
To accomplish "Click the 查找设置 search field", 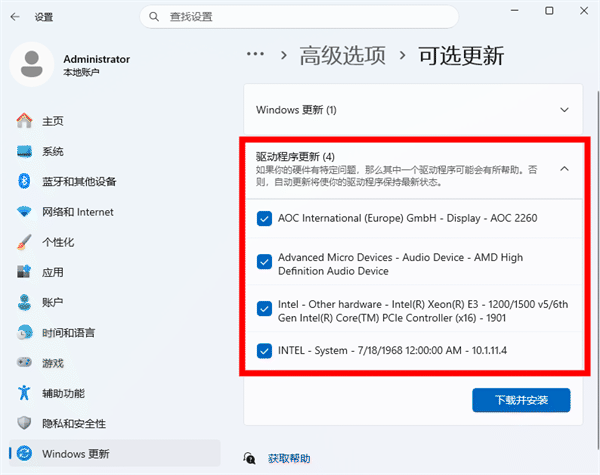I will 299,17.
